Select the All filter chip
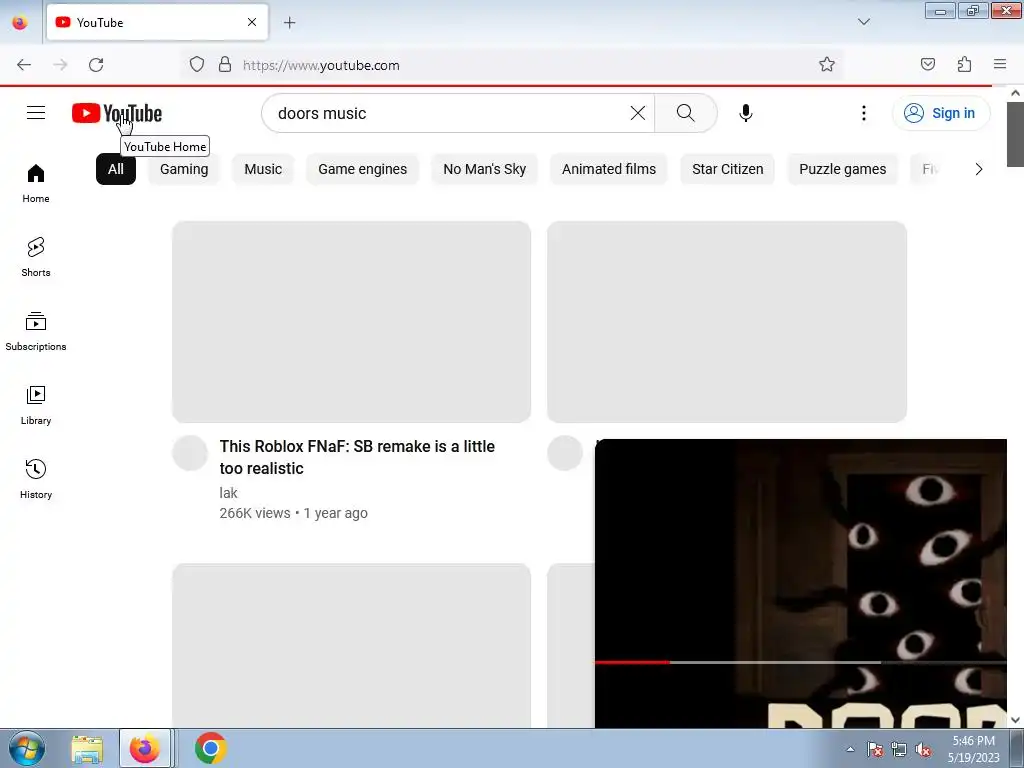The width and height of the screenshot is (1024, 768). tap(116, 169)
